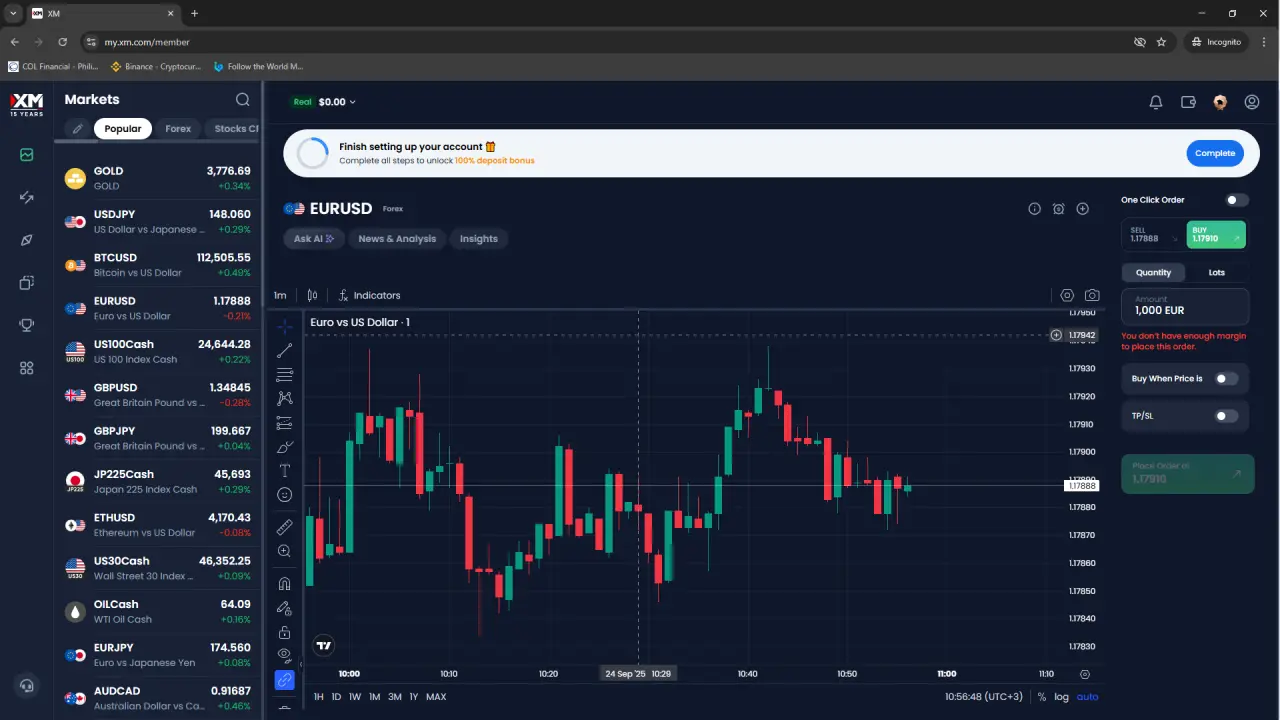Open the candlestick chart style selector

pyautogui.click(x=313, y=295)
